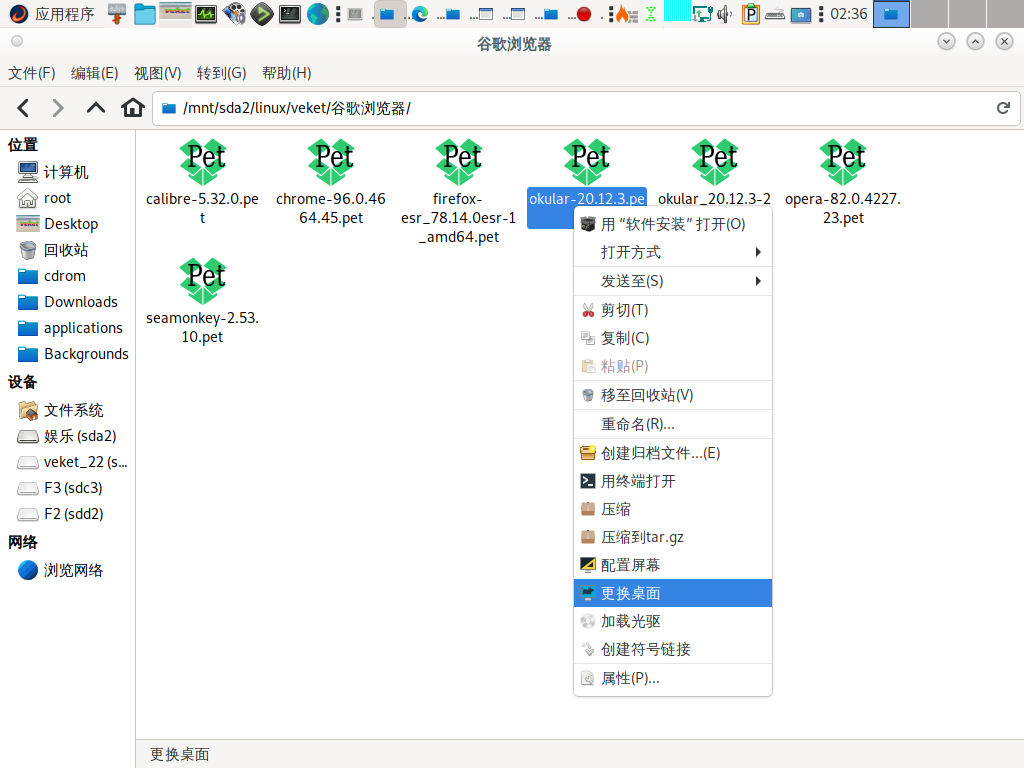Select opera-82.0.4227.23.pet file icon
Viewport: 1024px width, 768px height.
pyautogui.click(x=842, y=161)
